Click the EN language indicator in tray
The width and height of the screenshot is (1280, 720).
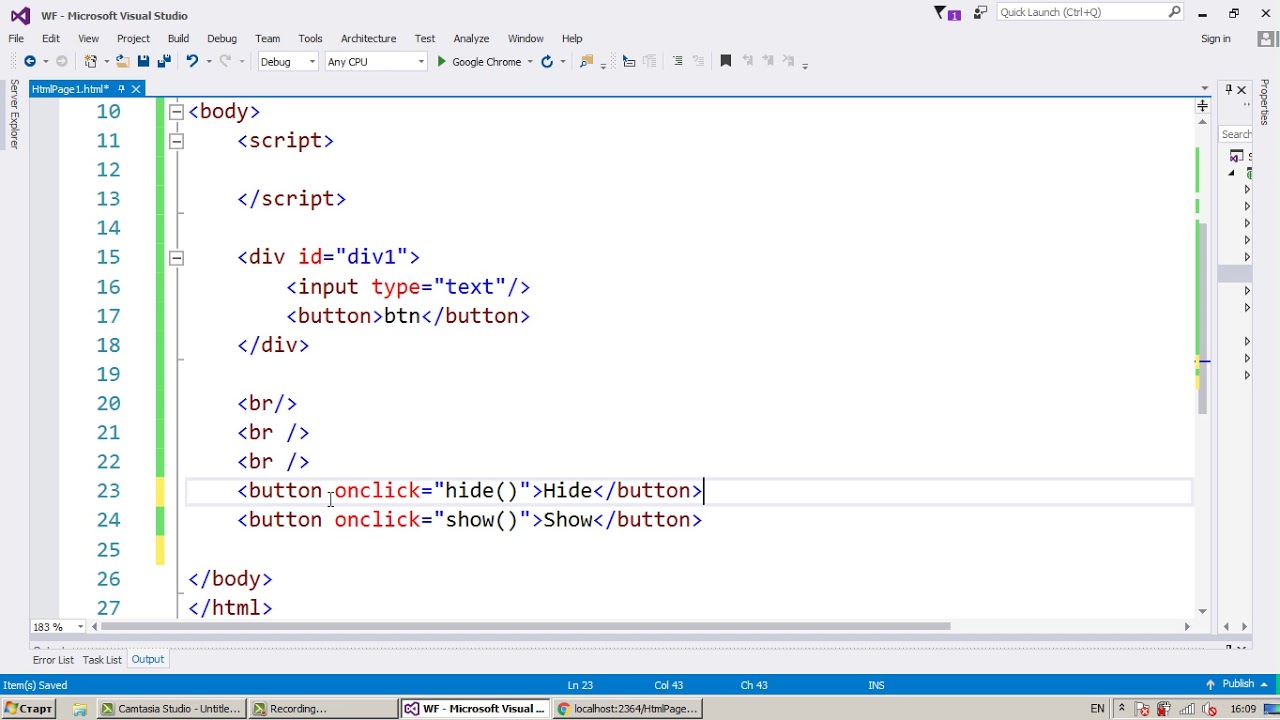point(1097,709)
